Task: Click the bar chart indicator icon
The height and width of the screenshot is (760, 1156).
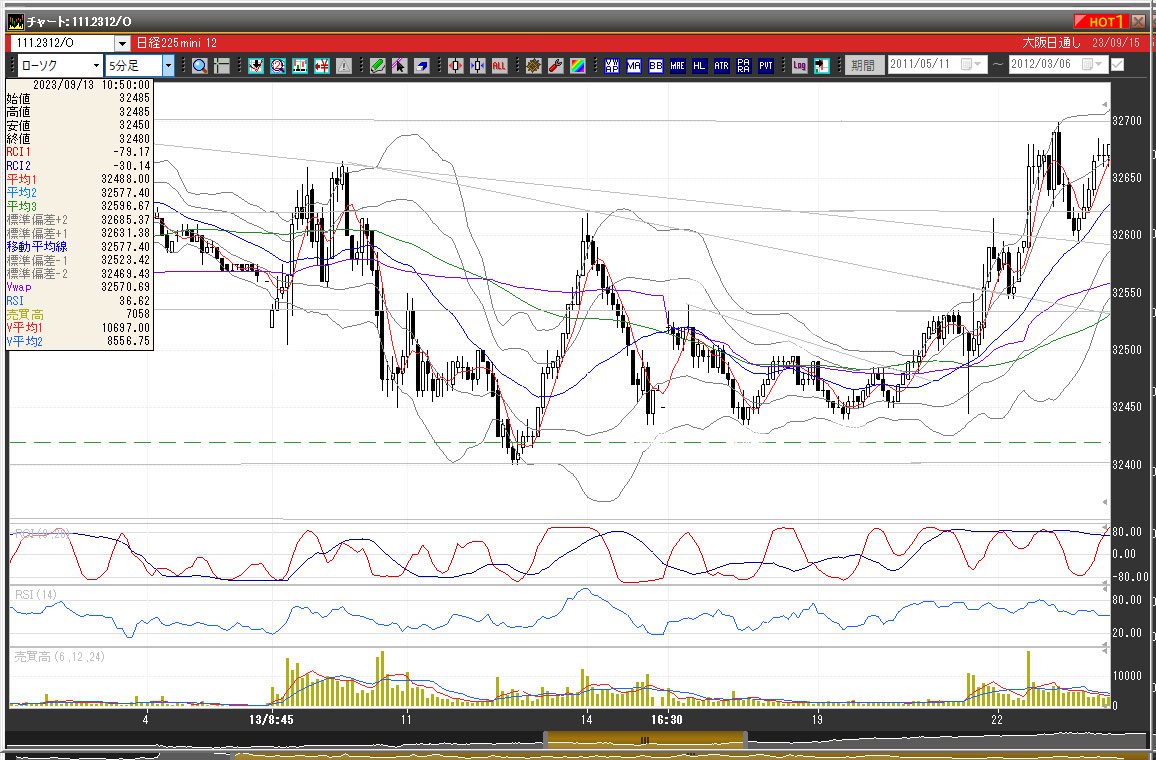Action: click(x=299, y=66)
